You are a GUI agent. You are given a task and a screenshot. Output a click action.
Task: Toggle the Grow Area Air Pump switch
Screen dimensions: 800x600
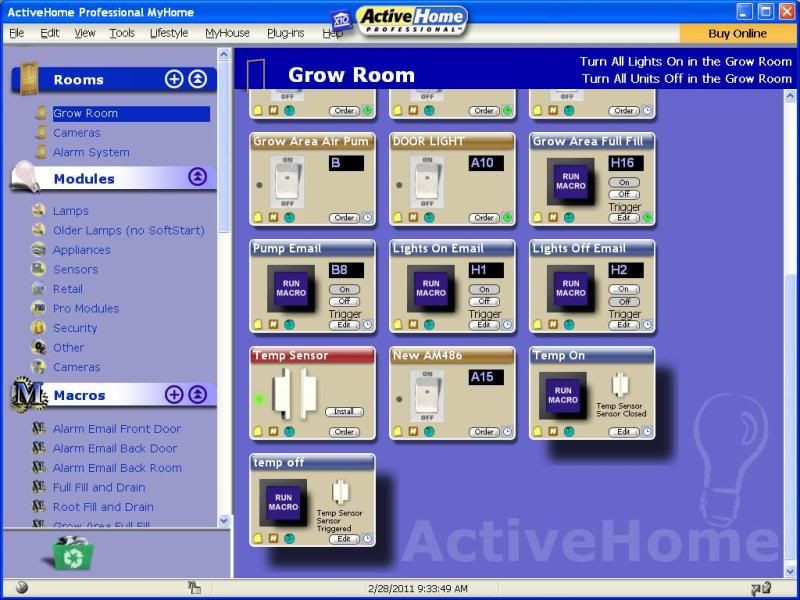coord(287,182)
